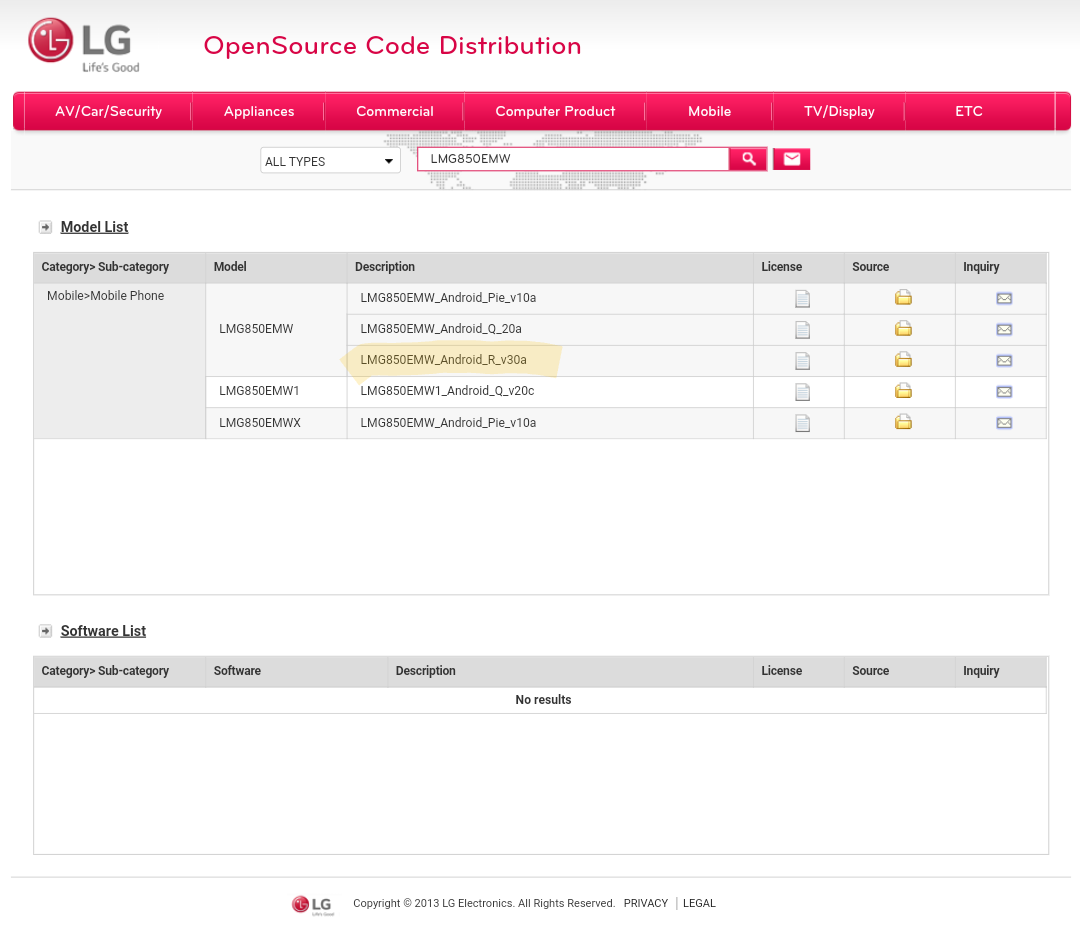Open license for LMG850EMW_Android_R_v30a
Image resolution: width=1080 pixels, height=934 pixels.
(x=802, y=360)
